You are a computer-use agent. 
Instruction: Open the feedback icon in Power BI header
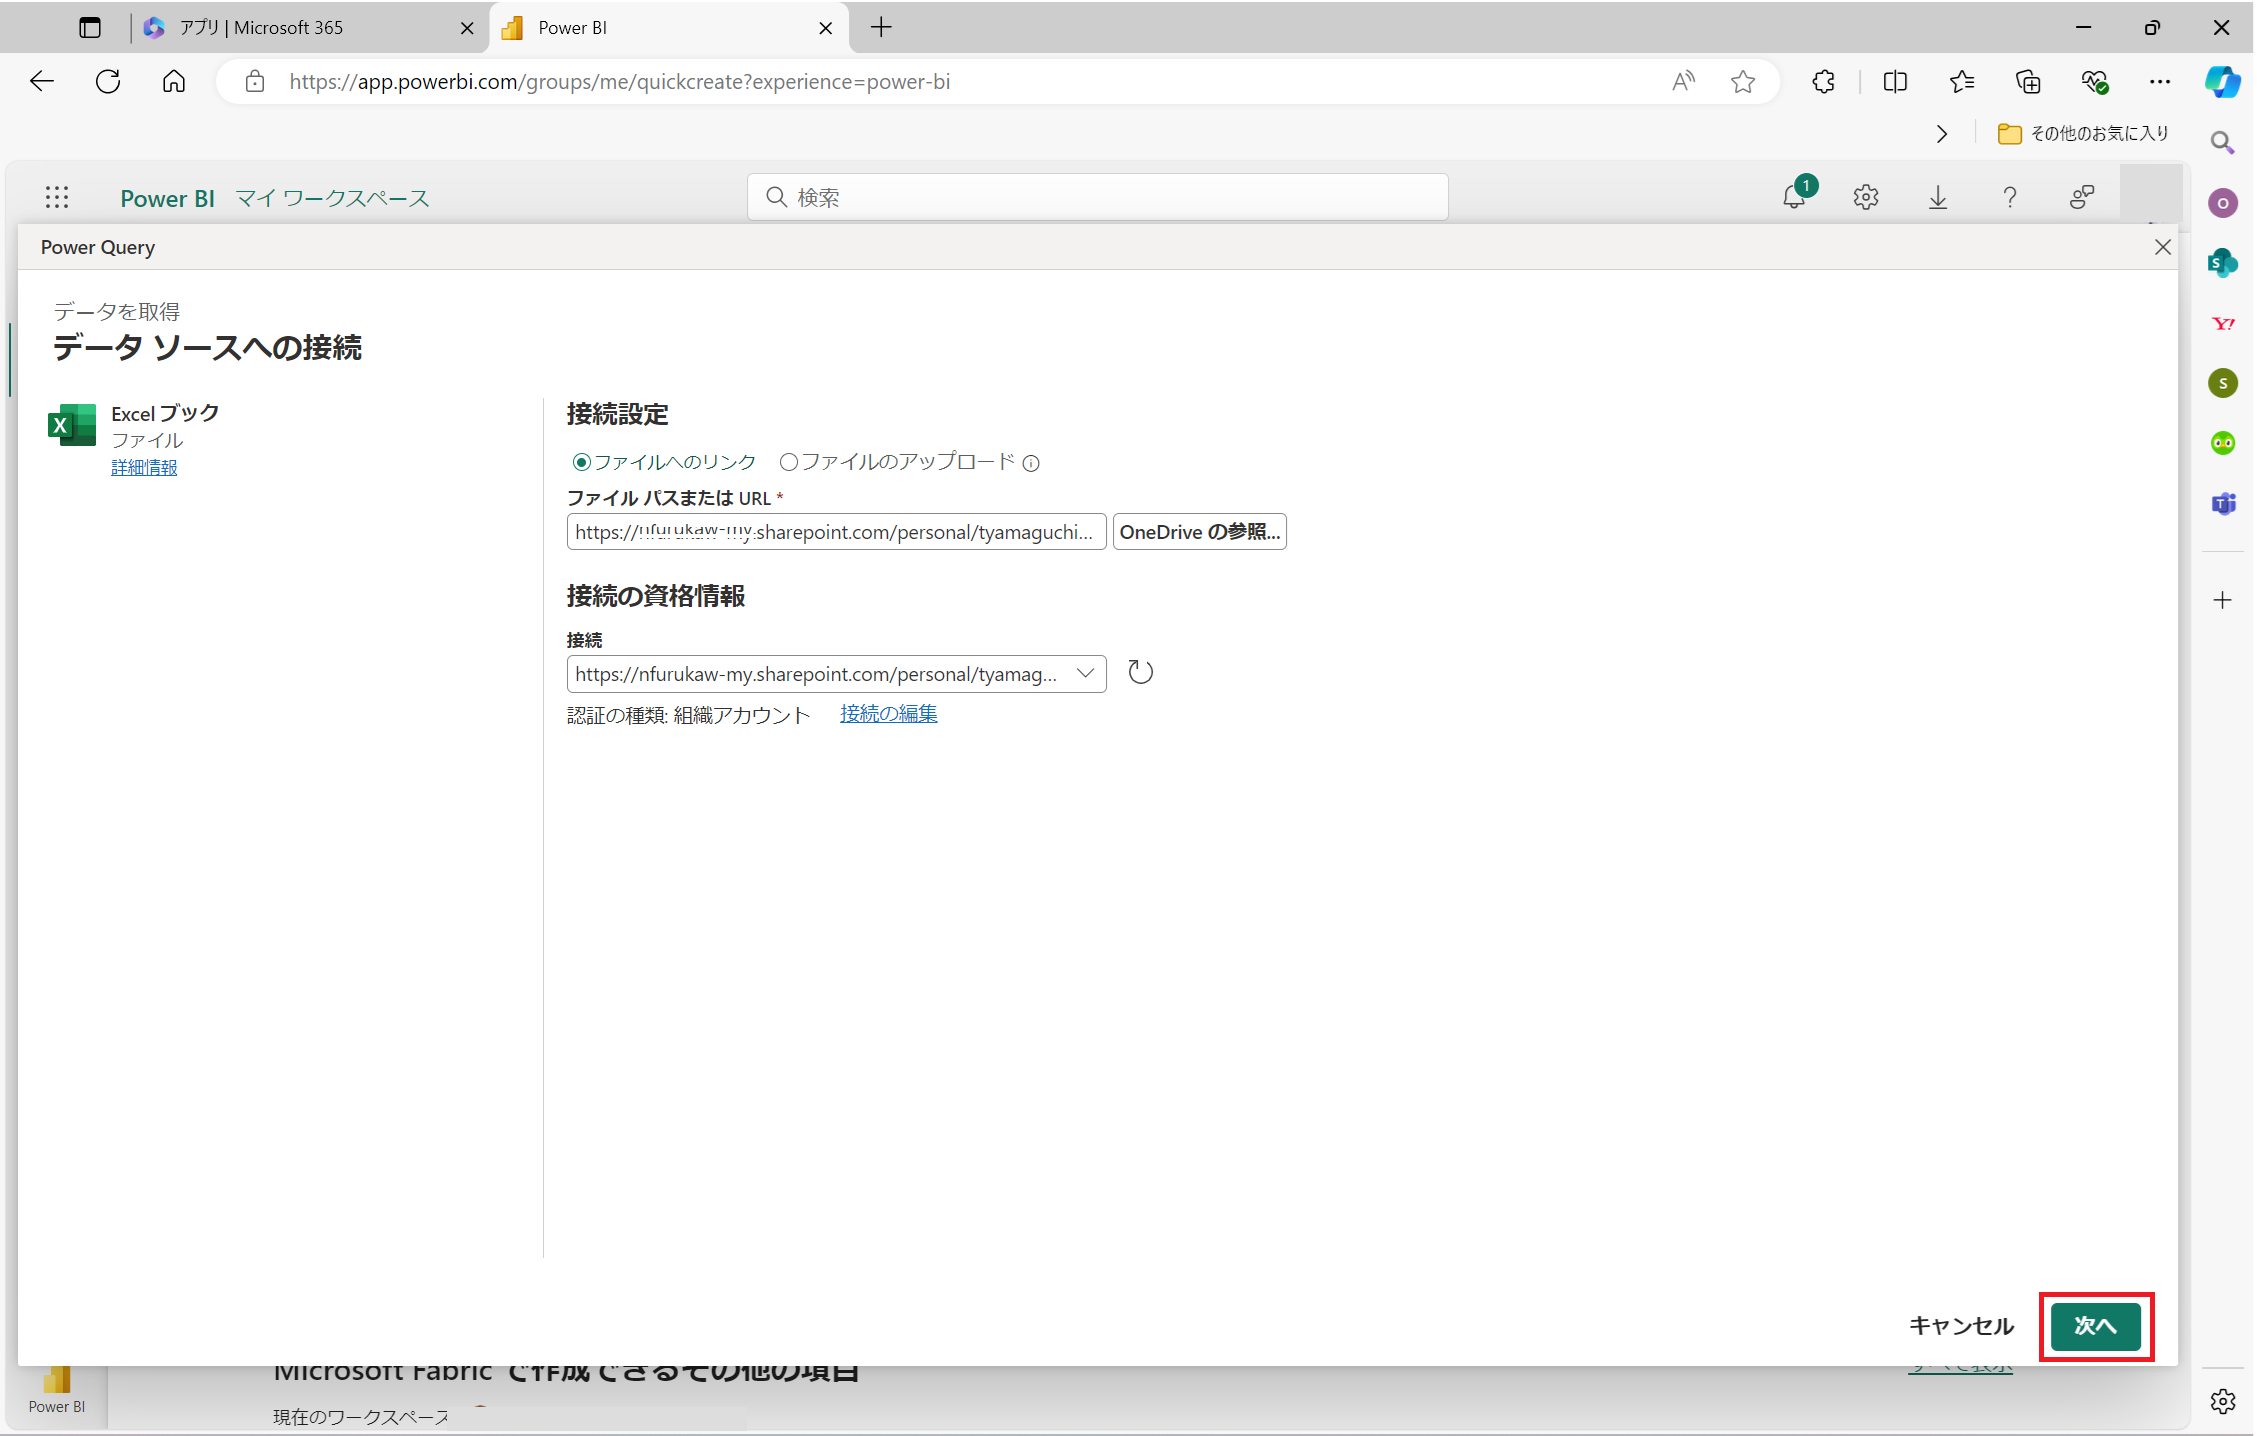click(2082, 197)
